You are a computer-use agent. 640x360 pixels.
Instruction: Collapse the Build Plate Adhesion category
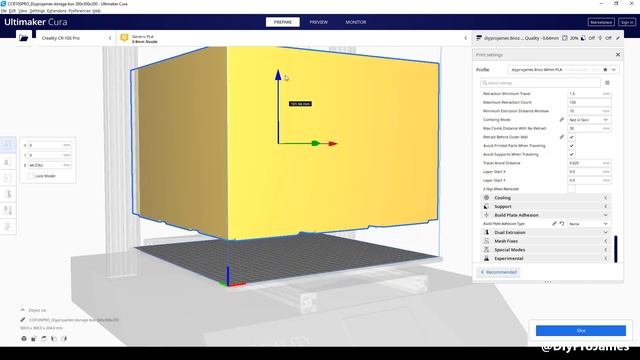click(546, 215)
